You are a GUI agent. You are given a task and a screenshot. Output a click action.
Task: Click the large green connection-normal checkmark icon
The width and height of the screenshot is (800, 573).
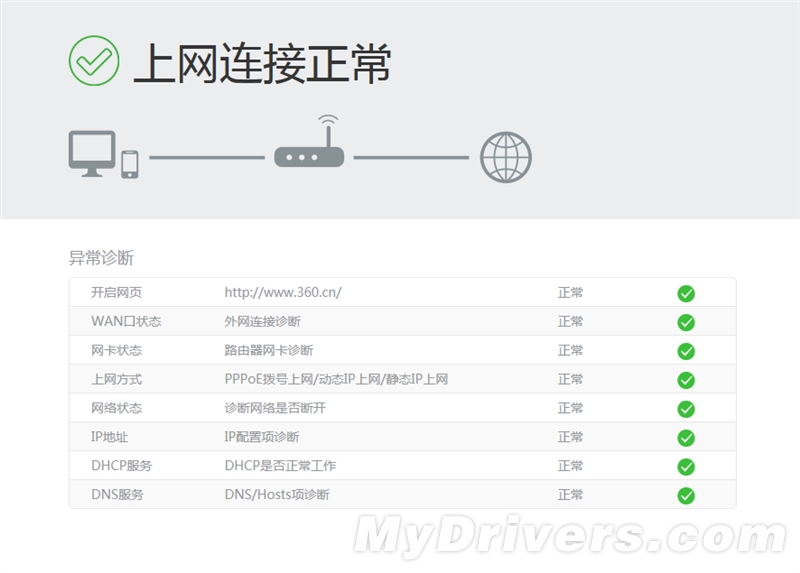94,60
